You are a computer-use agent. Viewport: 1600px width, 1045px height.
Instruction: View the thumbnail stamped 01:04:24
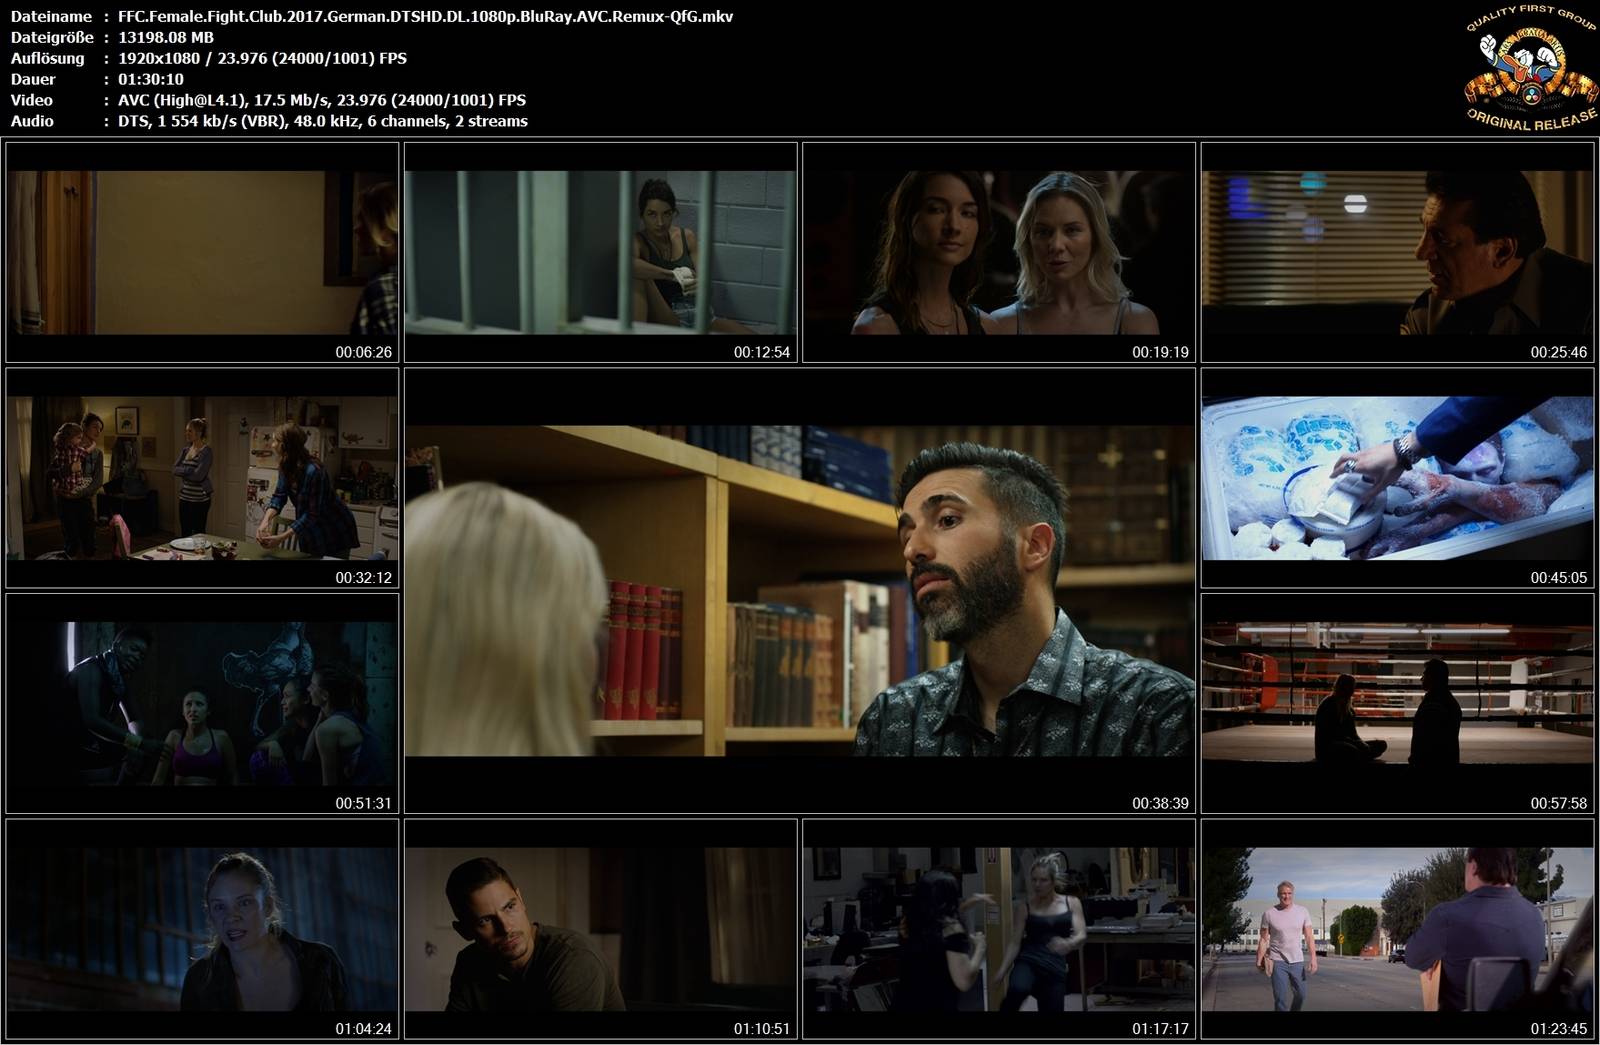[x=202, y=929]
